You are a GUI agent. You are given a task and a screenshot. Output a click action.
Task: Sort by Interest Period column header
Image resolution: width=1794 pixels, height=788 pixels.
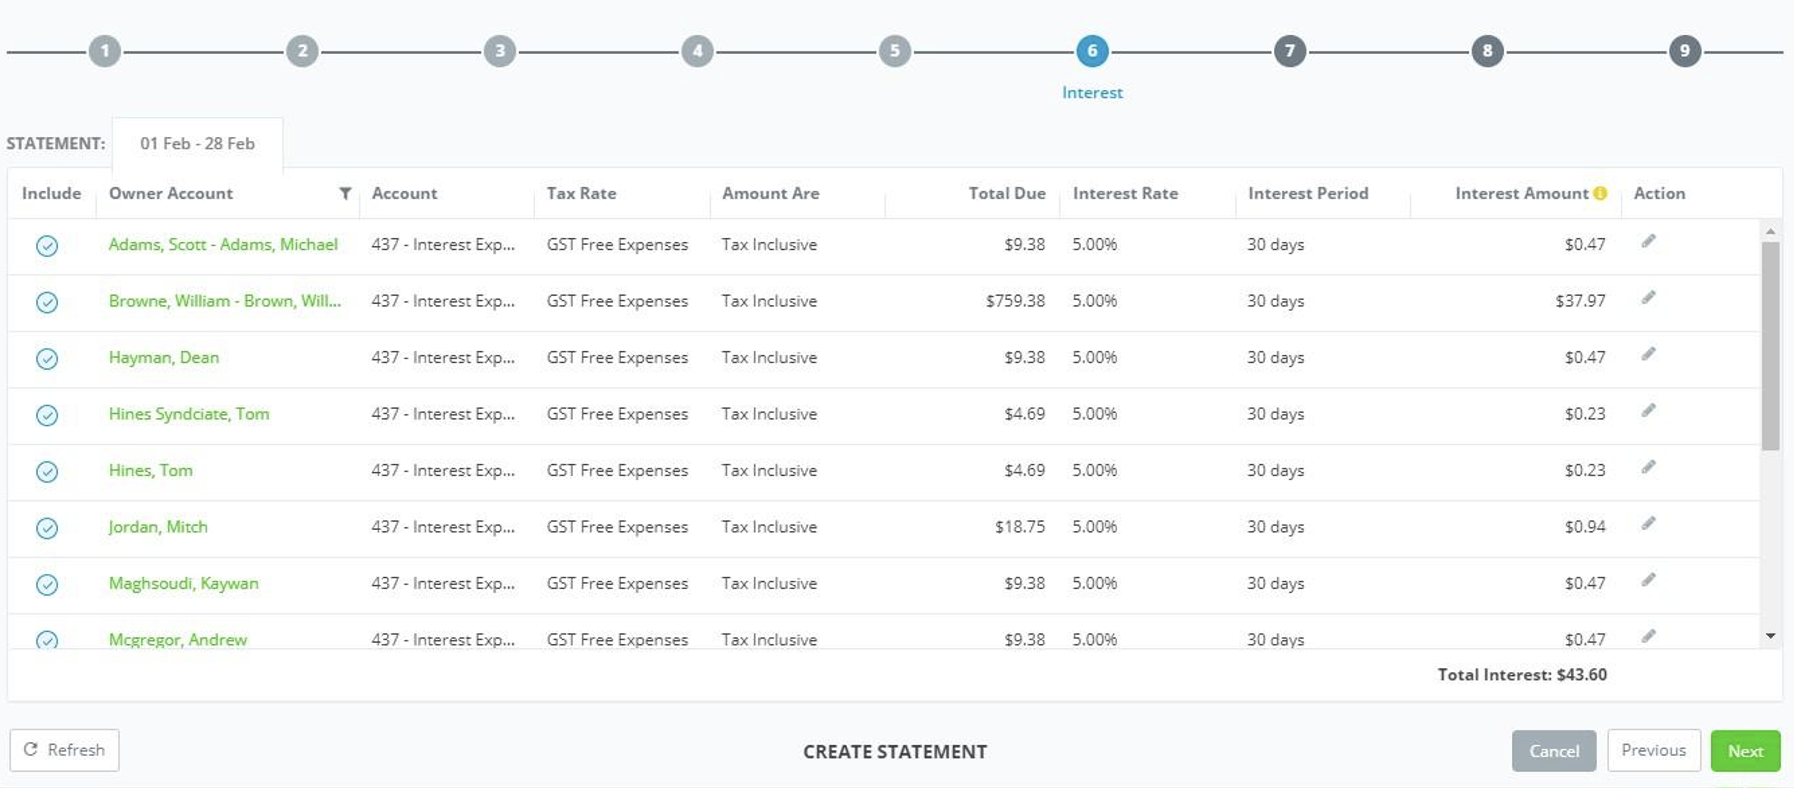(1308, 193)
